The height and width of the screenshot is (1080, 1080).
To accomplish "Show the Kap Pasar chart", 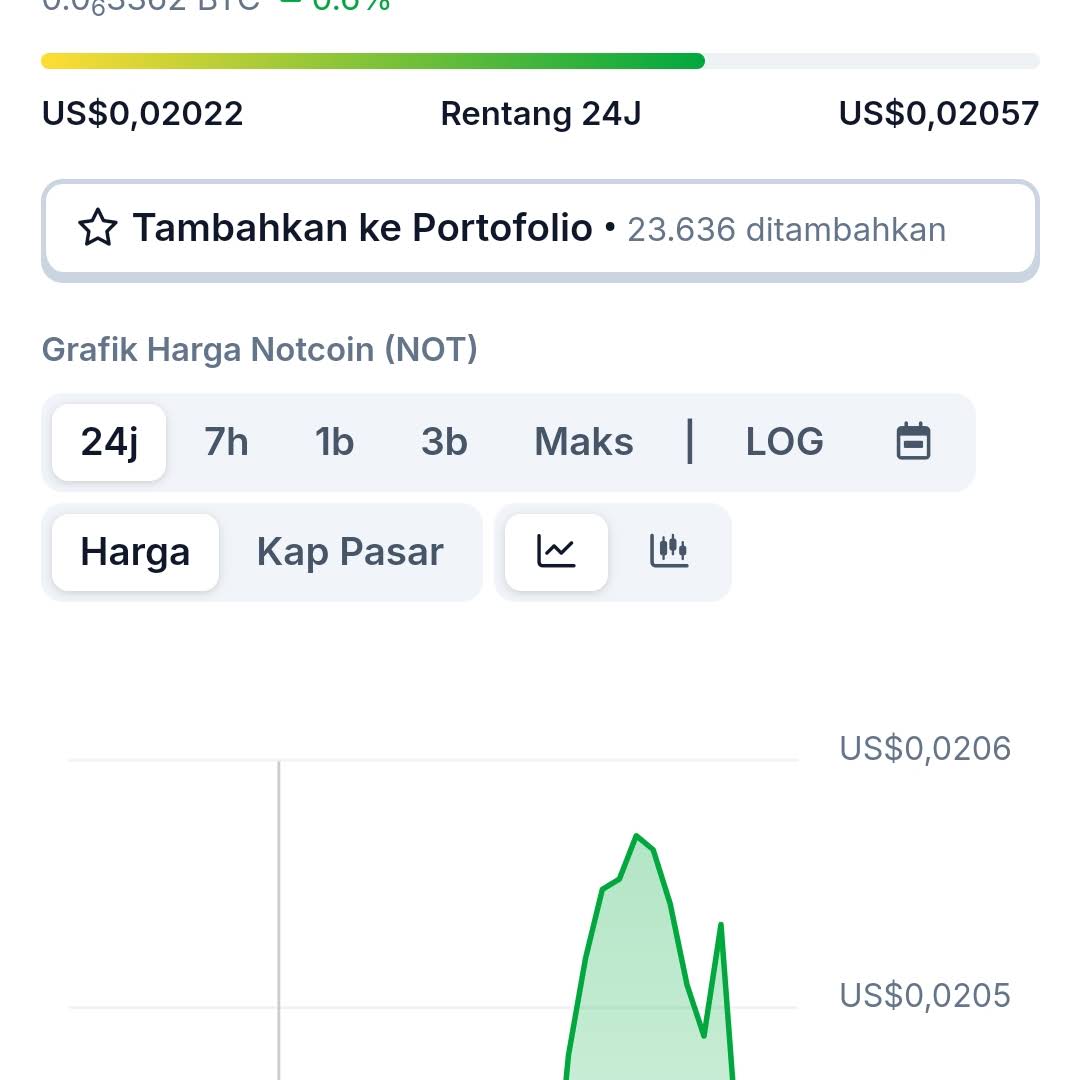I will point(350,552).
